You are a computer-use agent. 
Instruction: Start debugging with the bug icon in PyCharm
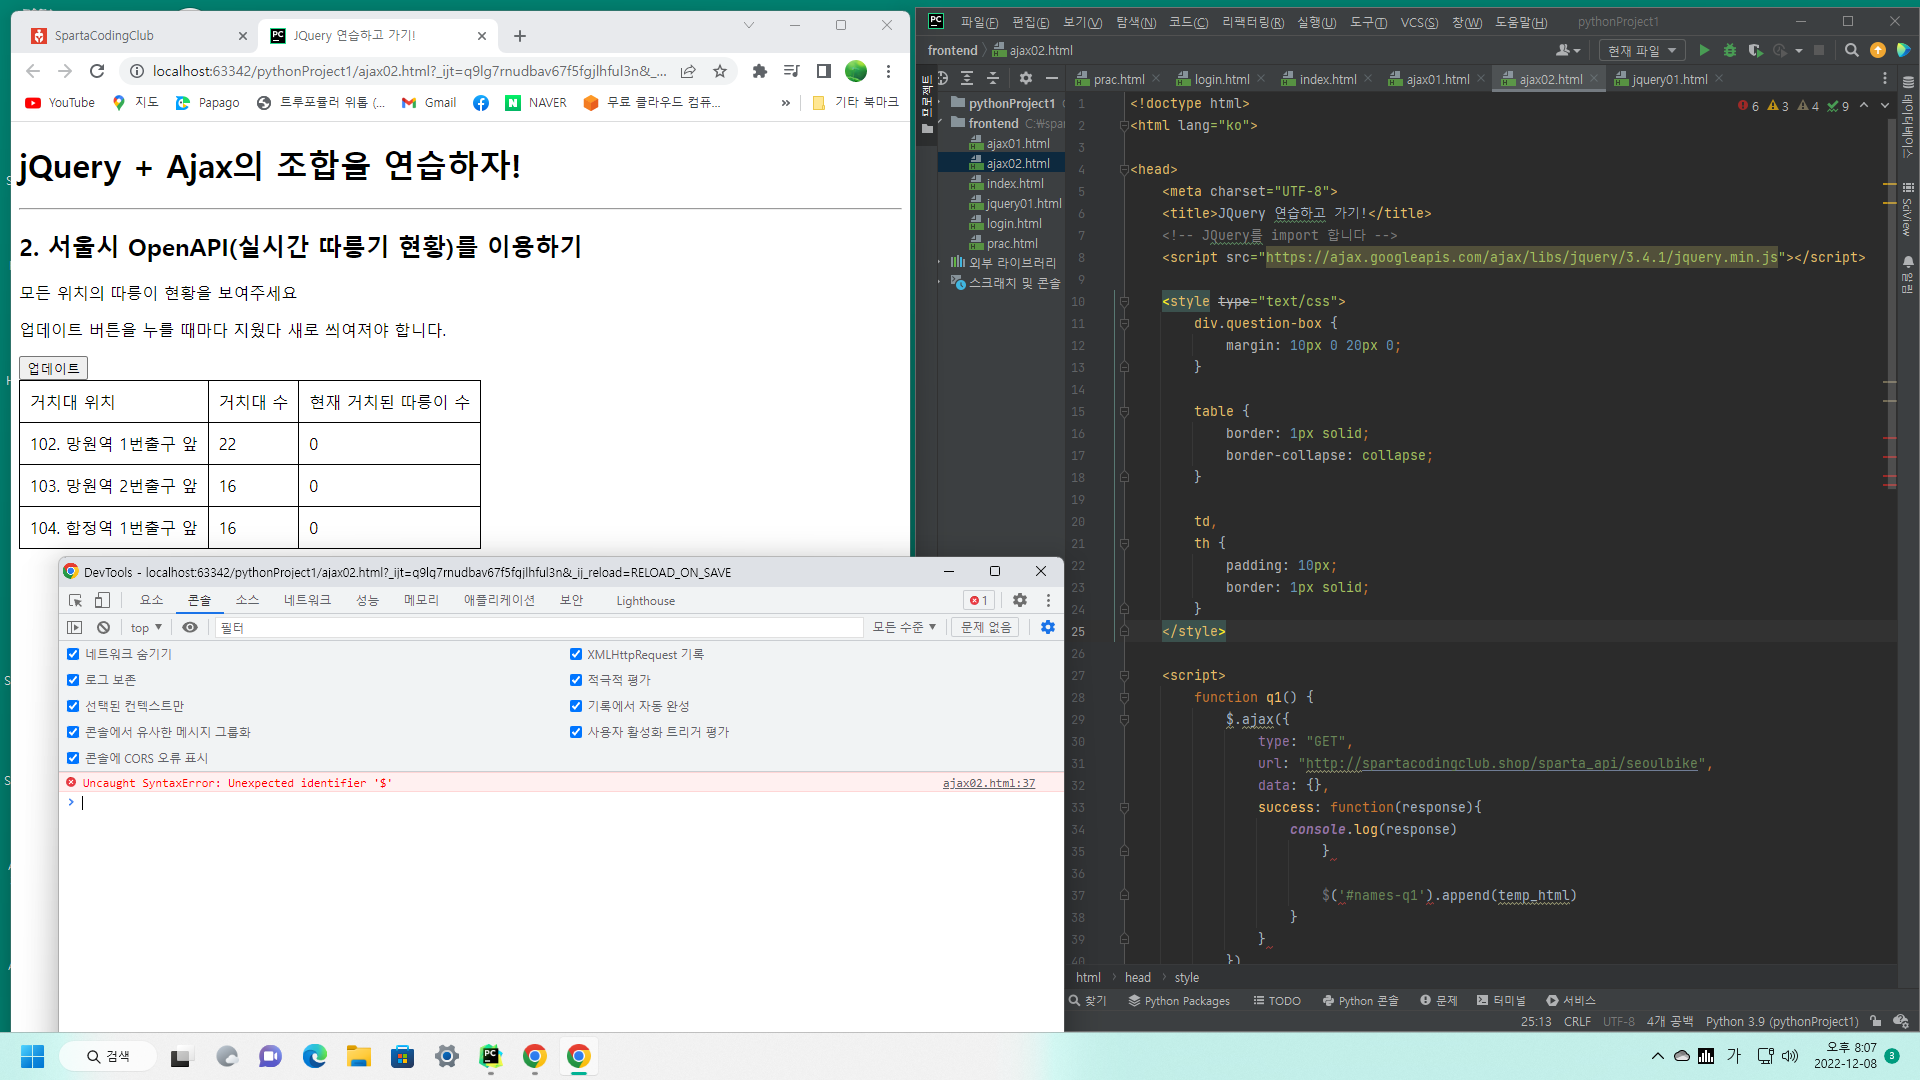[1730, 50]
